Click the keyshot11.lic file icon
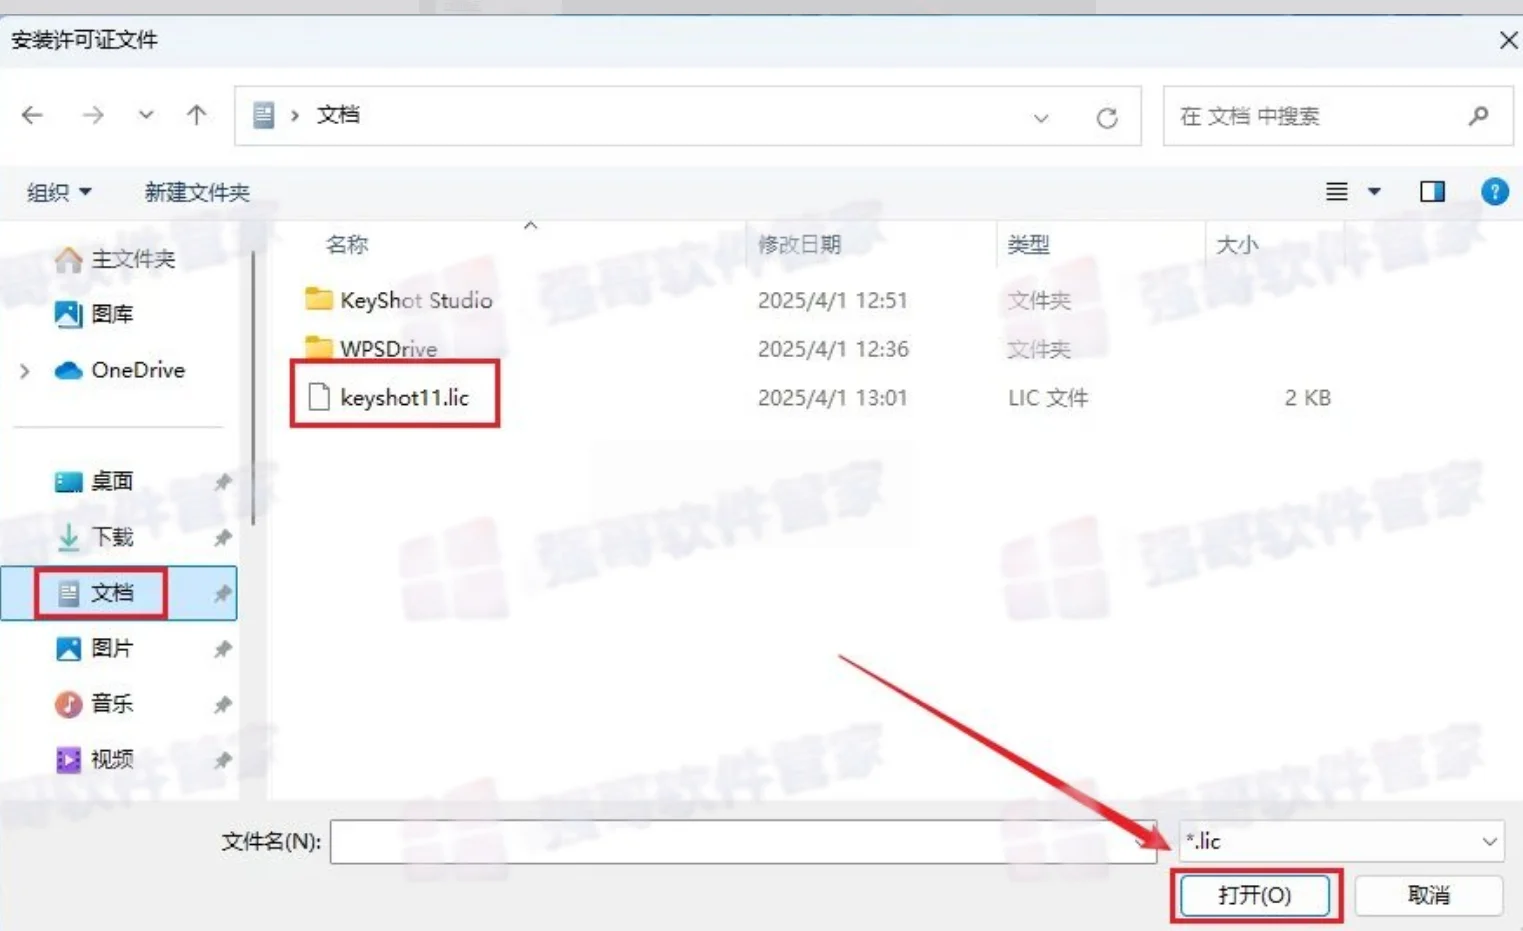The image size is (1523, 931). (319, 398)
